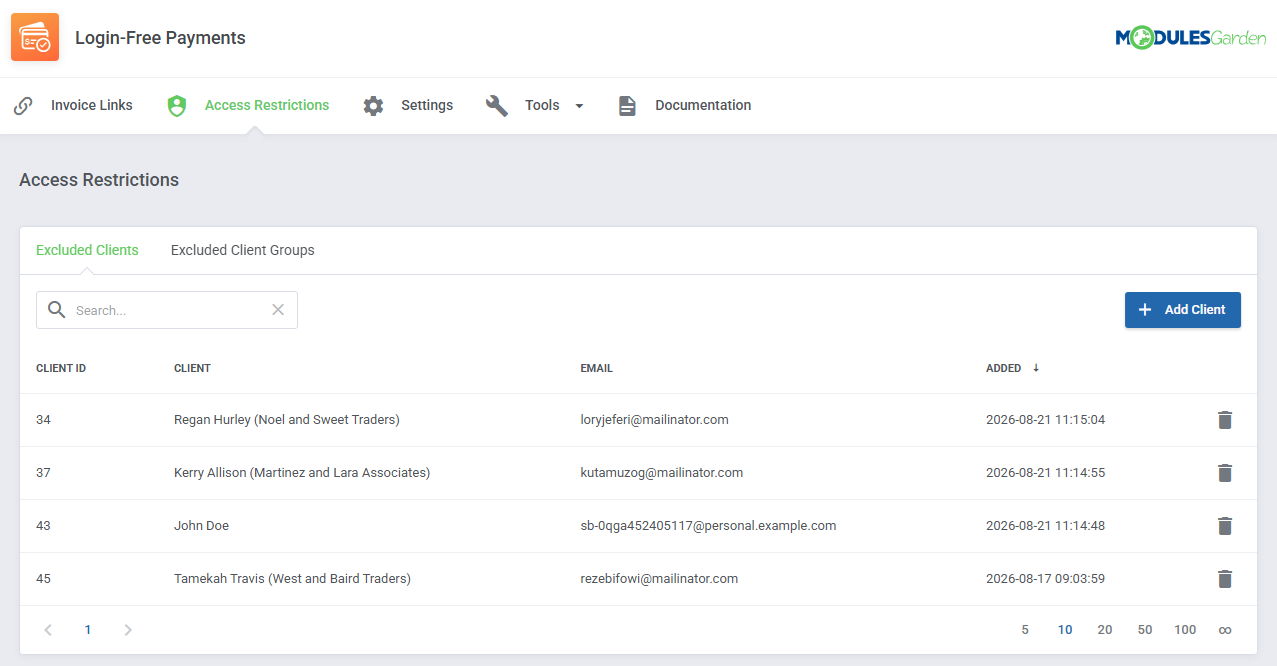The width and height of the screenshot is (1277, 666).
Task: Click email rezebifowi@mailinator.com
Action: pyautogui.click(x=659, y=579)
